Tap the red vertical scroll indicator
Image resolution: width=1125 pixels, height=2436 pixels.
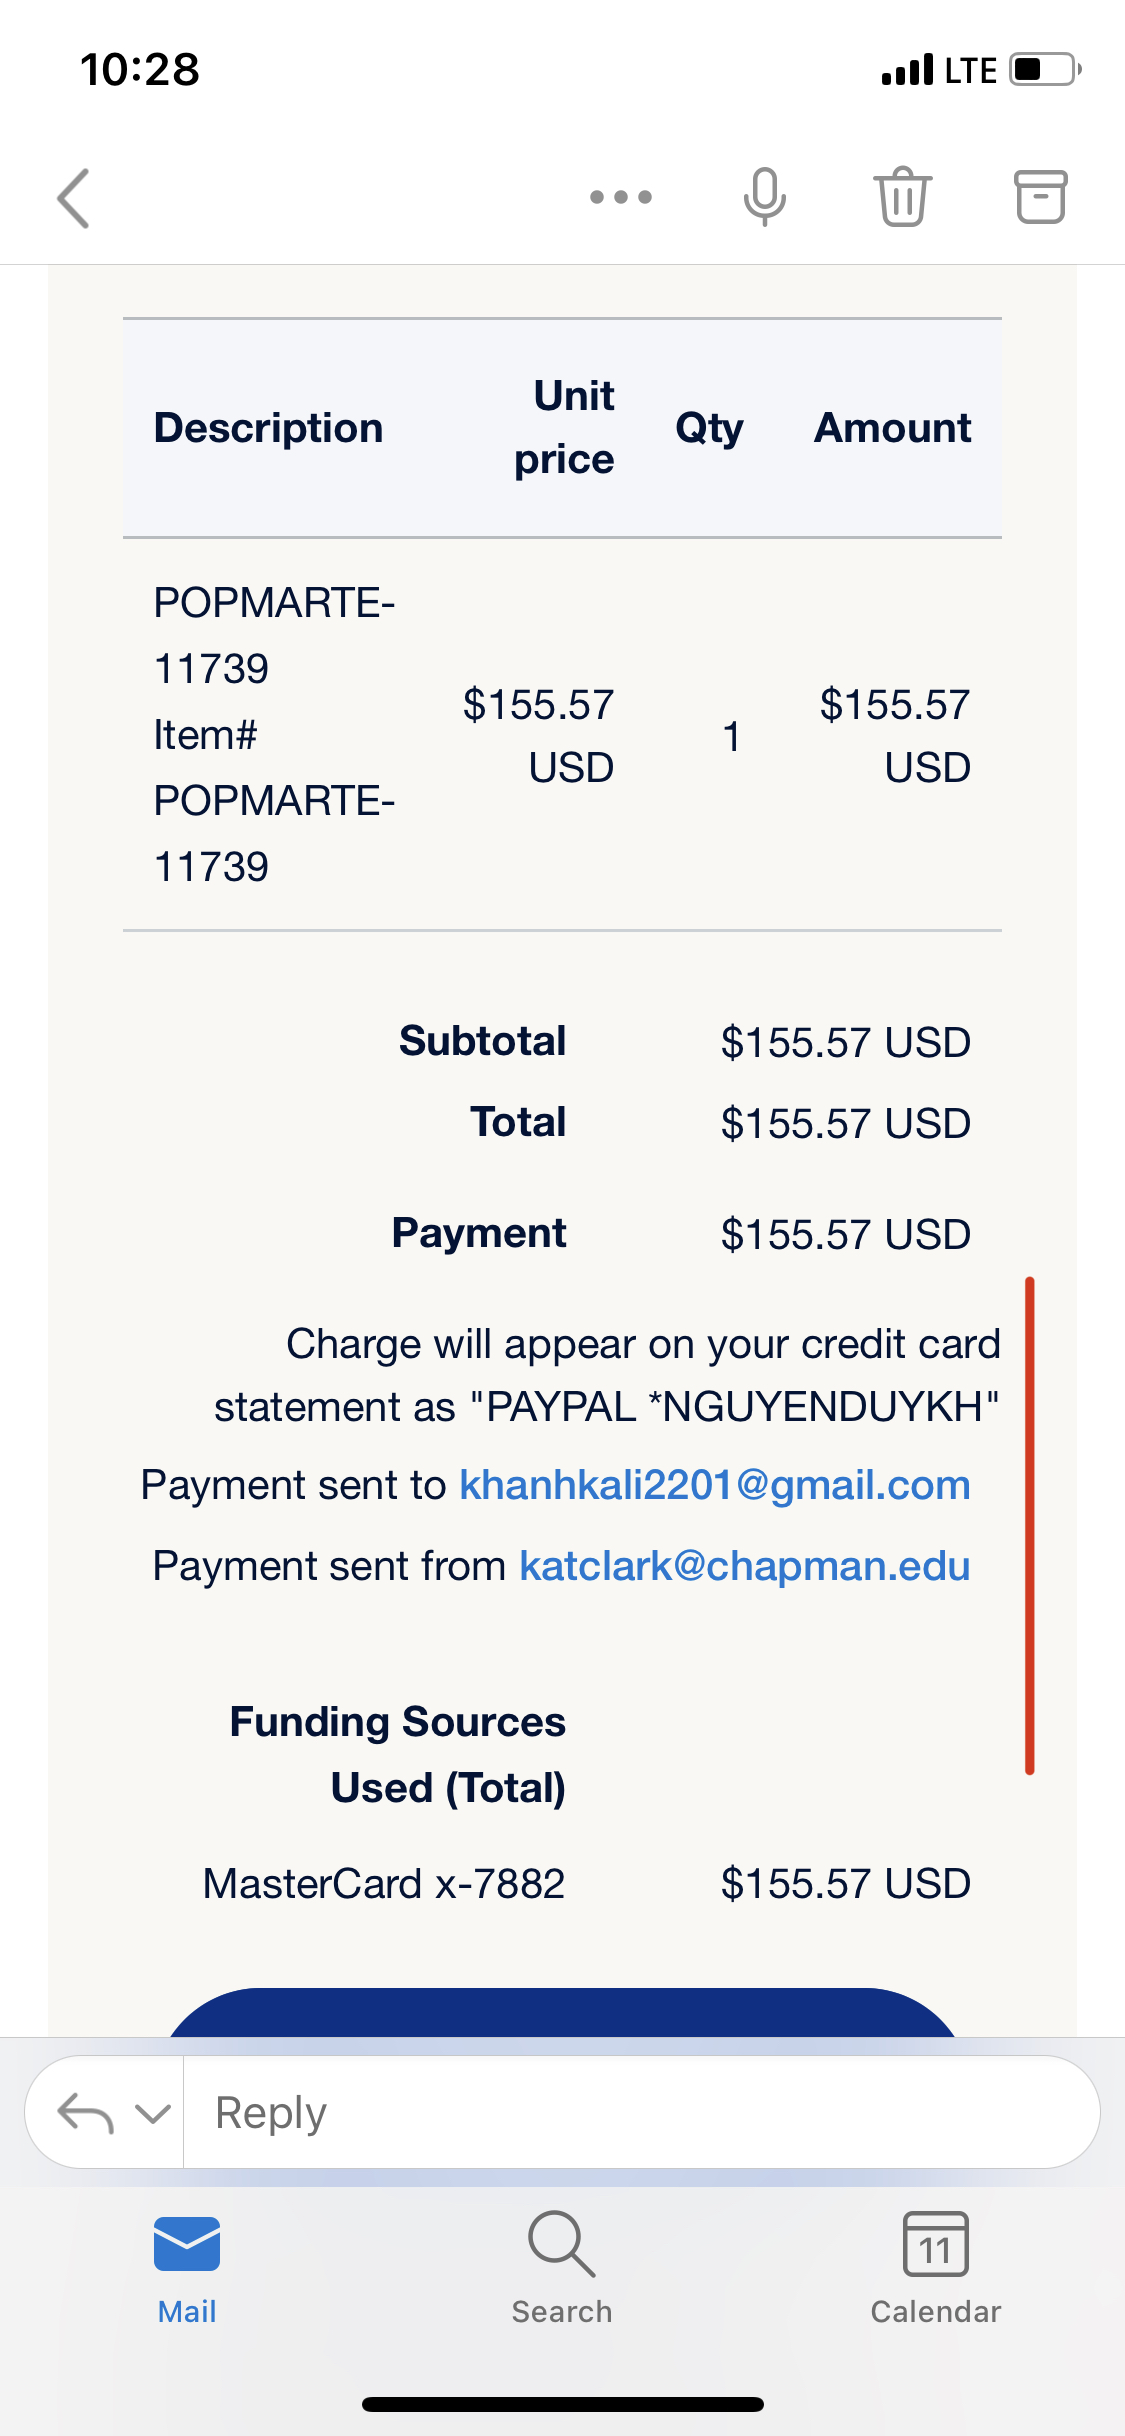(x=1029, y=1525)
